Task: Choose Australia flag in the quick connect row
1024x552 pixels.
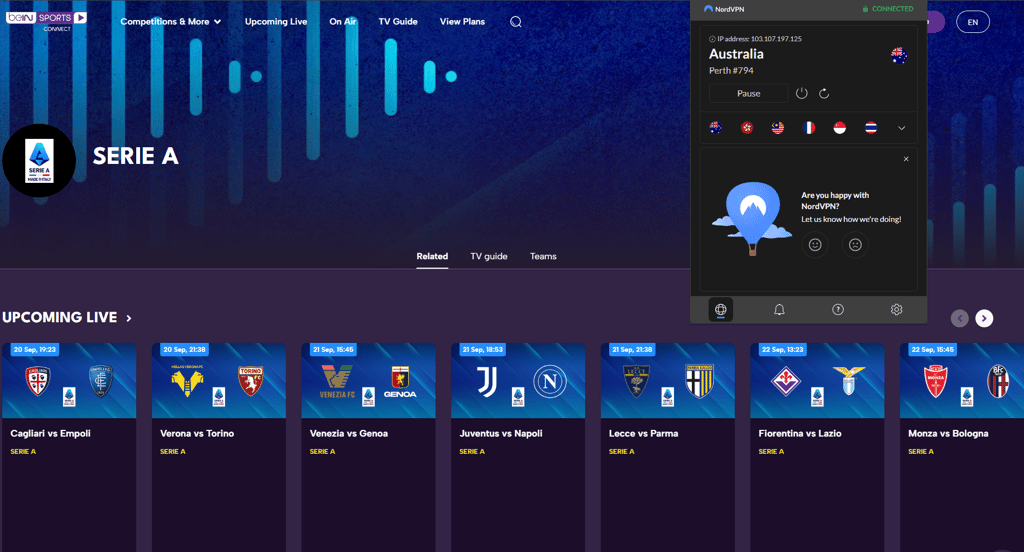Action: tap(716, 128)
